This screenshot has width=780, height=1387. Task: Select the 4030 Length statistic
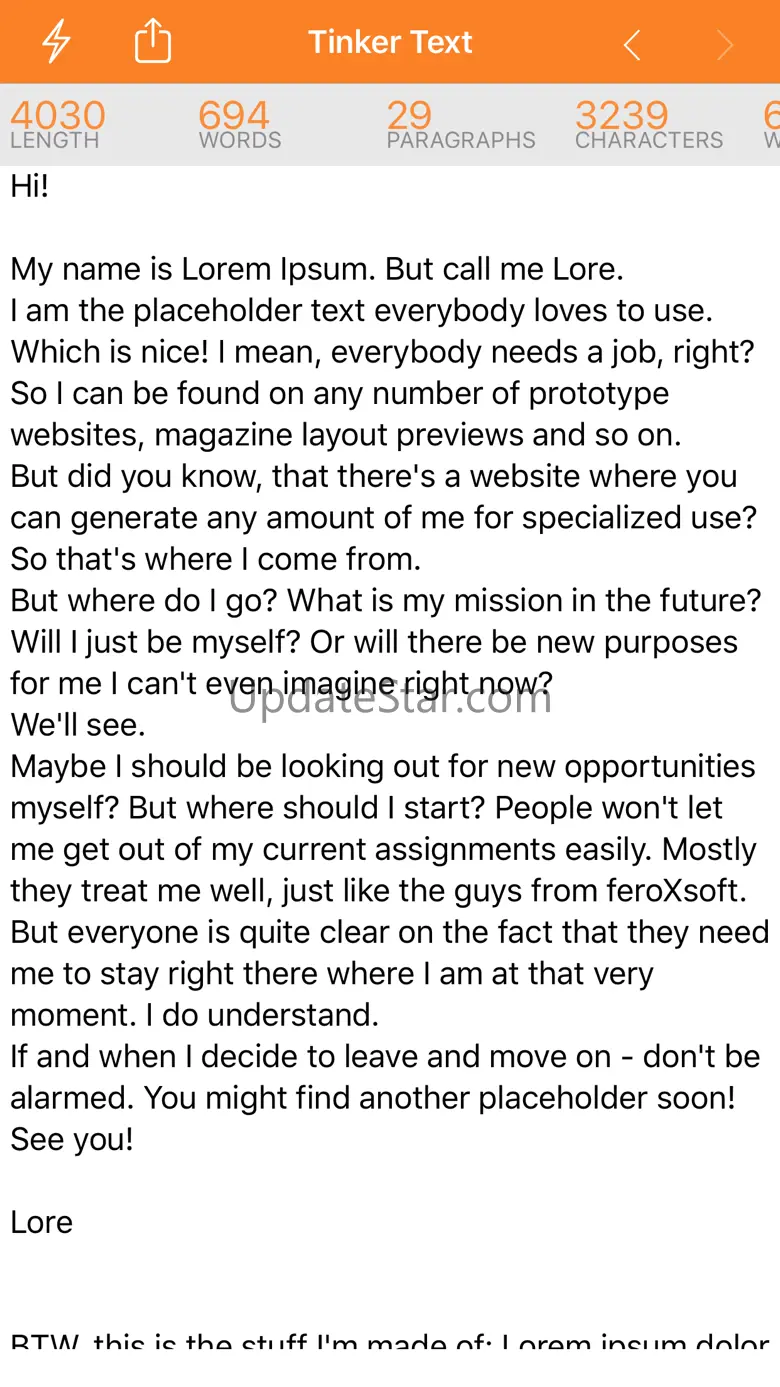[x=57, y=125]
